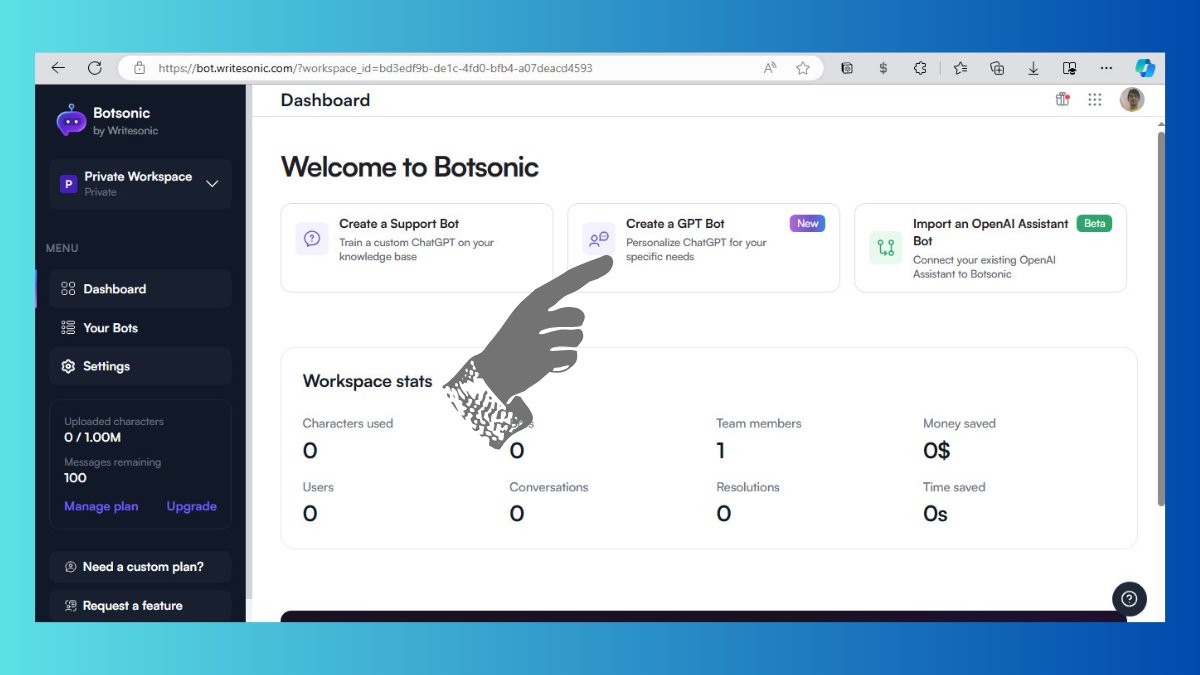This screenshot has height=675, width=1200.
Task: Click the dollar sign extension icon
Action: click(x=883, y=68)
